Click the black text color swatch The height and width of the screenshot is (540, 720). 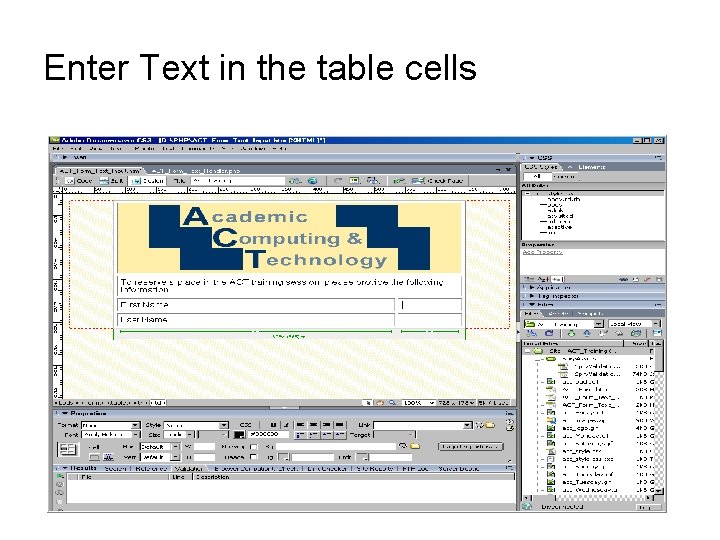(239, 434)
